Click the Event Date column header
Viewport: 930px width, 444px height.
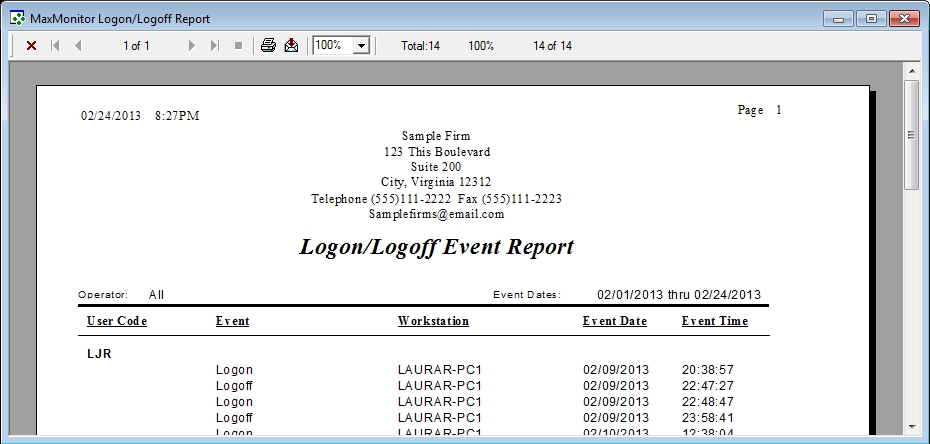(x=614, y=321)
